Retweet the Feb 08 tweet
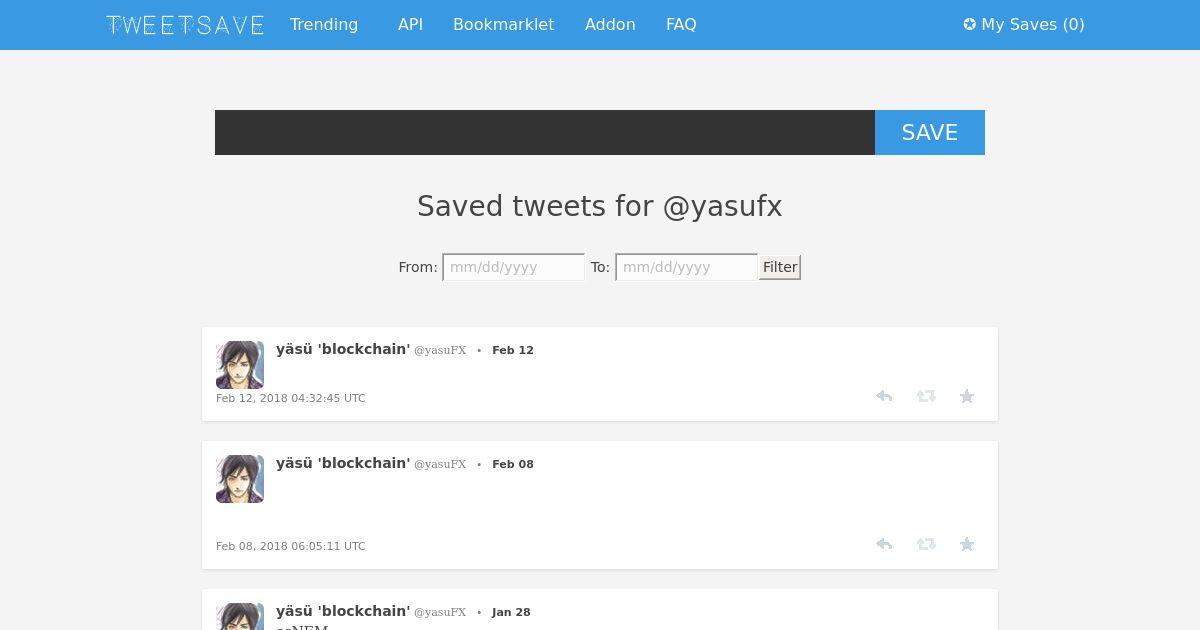This screenshot has width=1200, height=630. coord(926,544)
